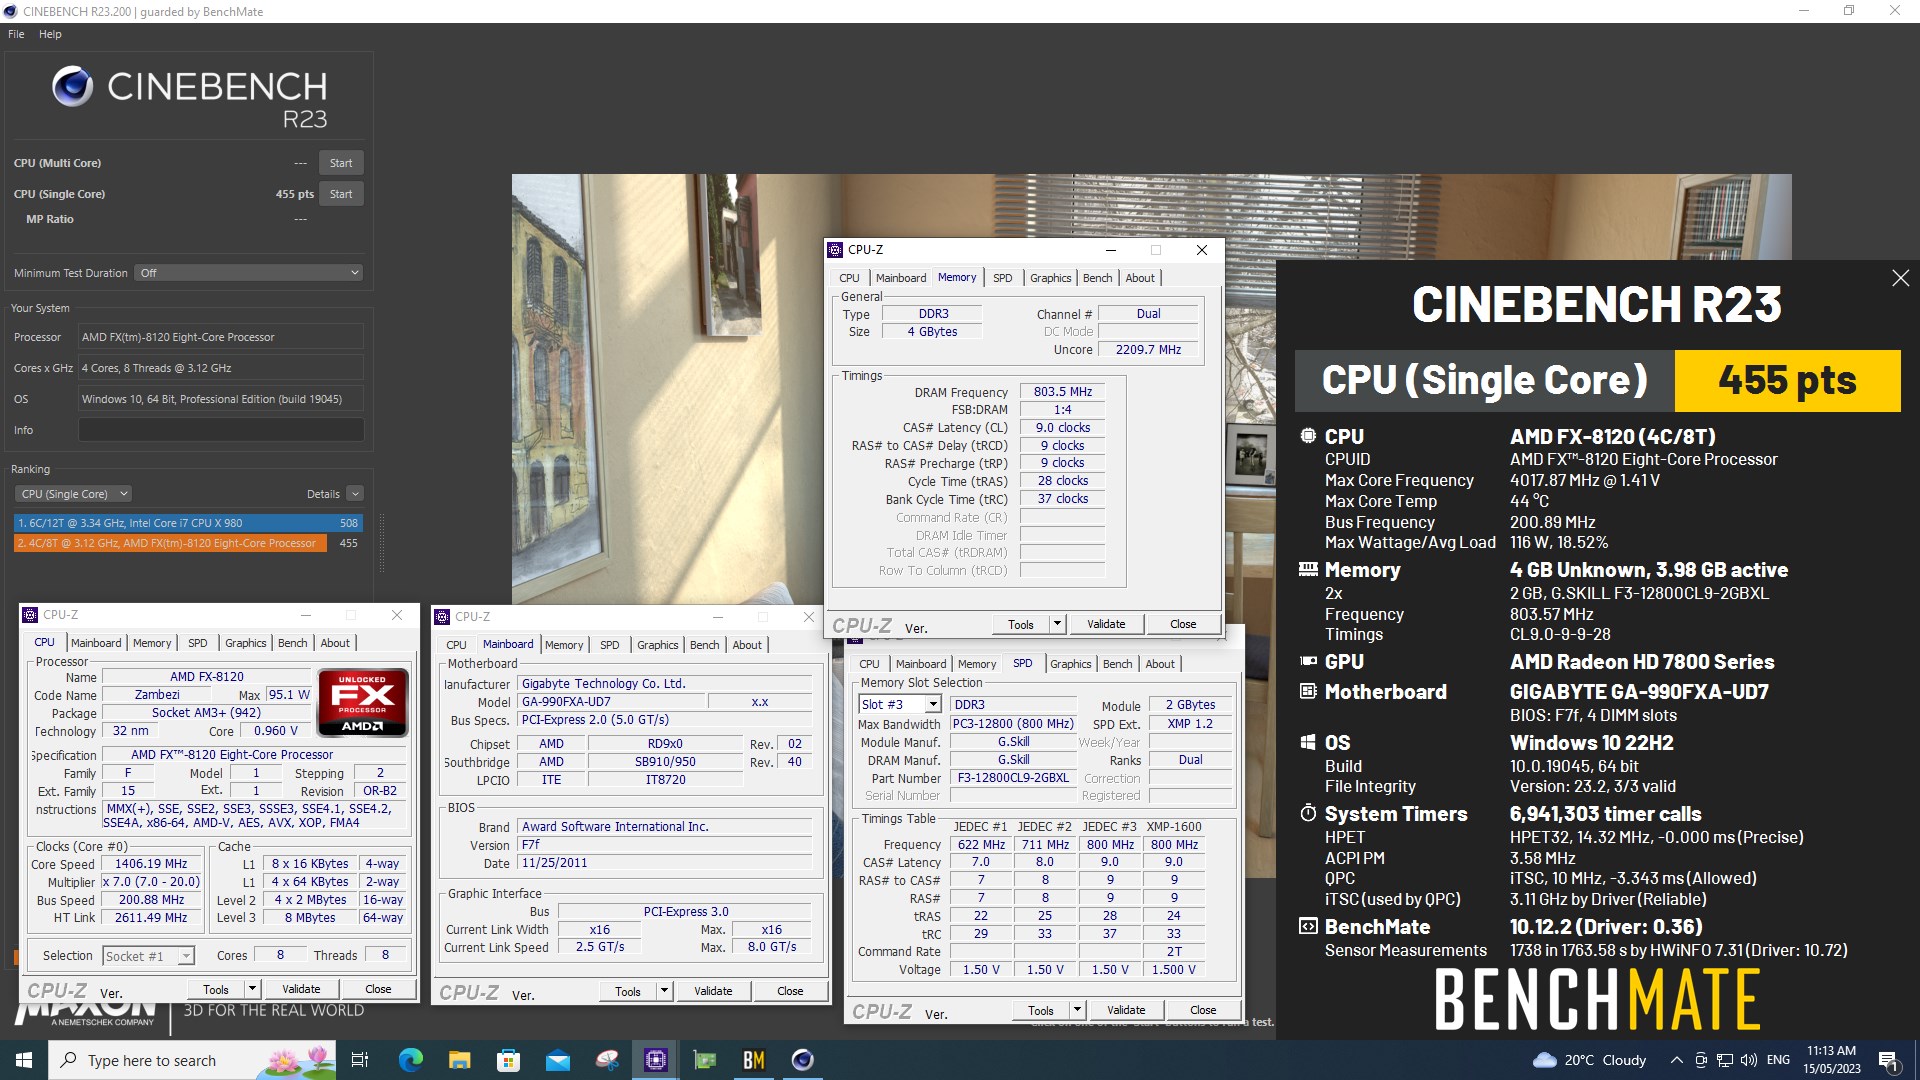Click the Memory module icon in the BenchMate panel

pyautogui.click(x=1308, y=569)
